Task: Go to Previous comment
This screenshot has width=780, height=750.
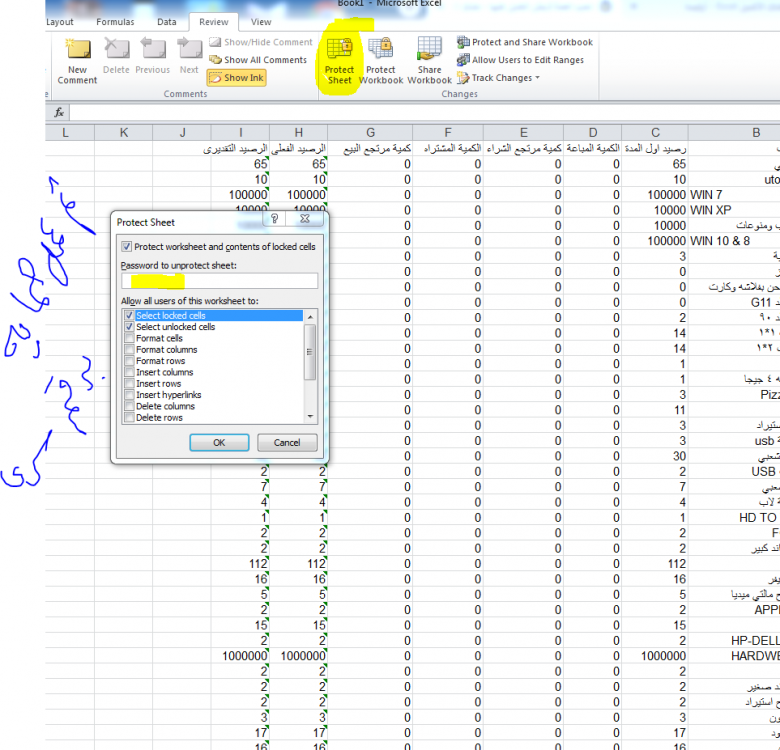Action: pos(153,56)
